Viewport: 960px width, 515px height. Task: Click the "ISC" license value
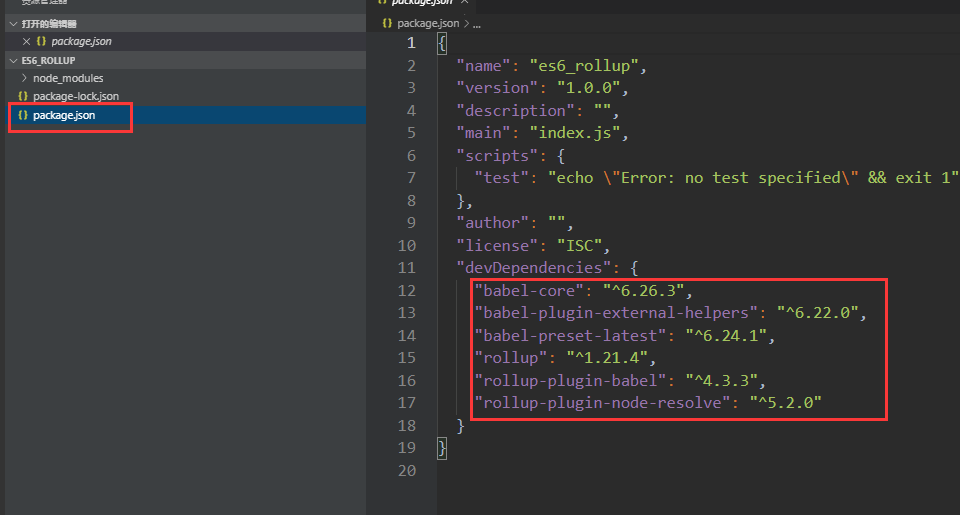coord(579,246)
